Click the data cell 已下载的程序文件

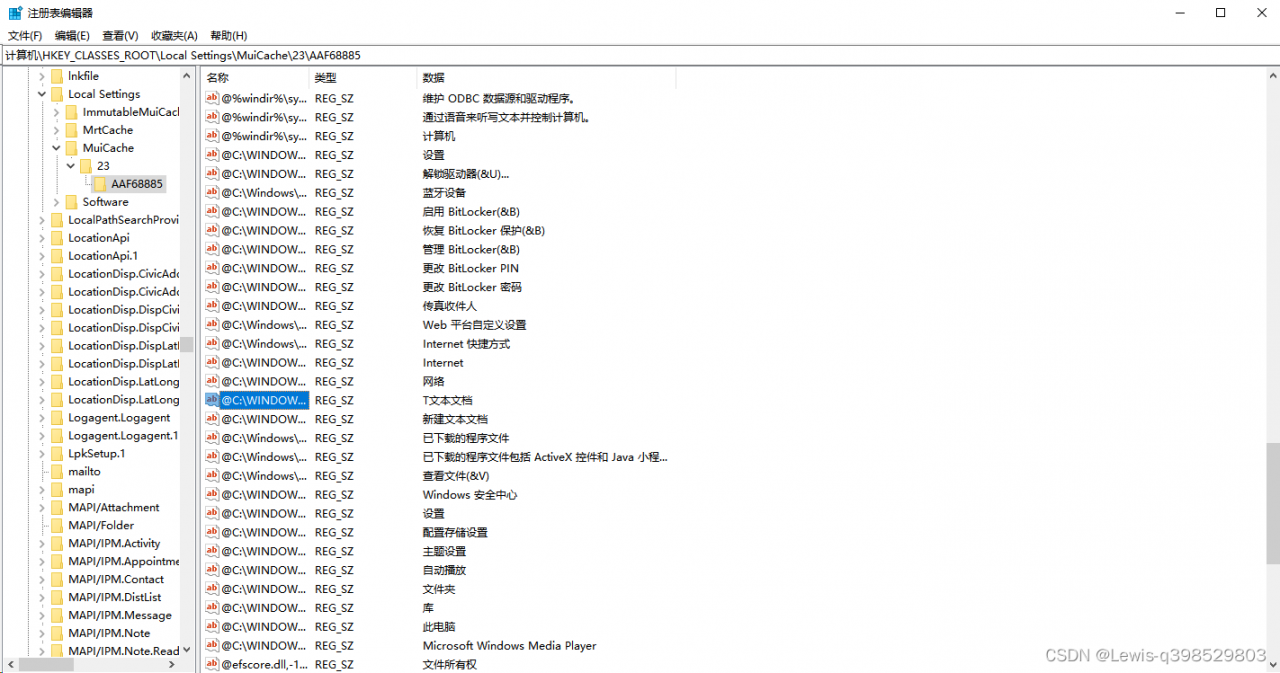[466, 438]
